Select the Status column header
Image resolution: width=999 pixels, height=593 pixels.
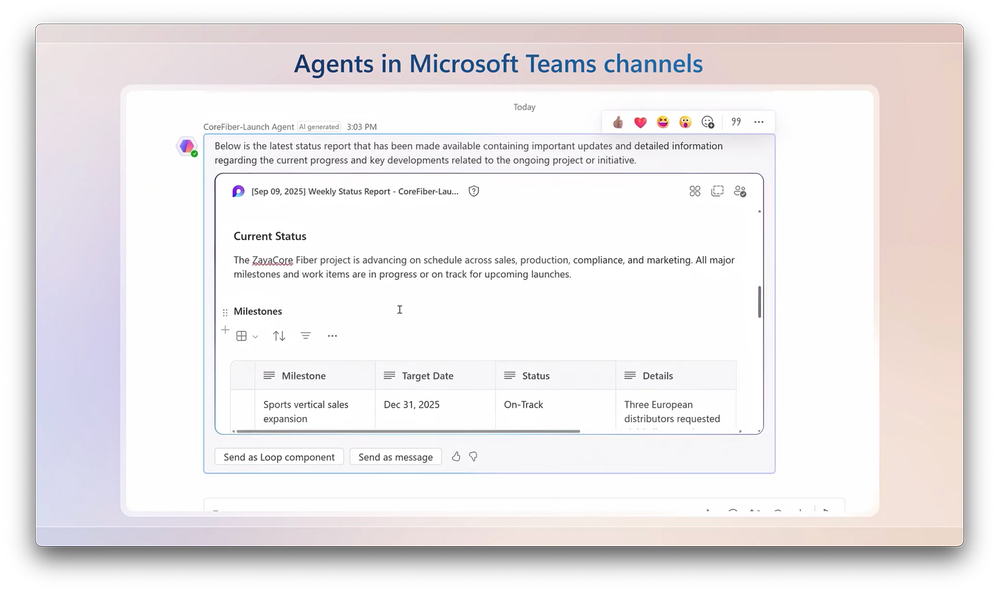(556, 376)
